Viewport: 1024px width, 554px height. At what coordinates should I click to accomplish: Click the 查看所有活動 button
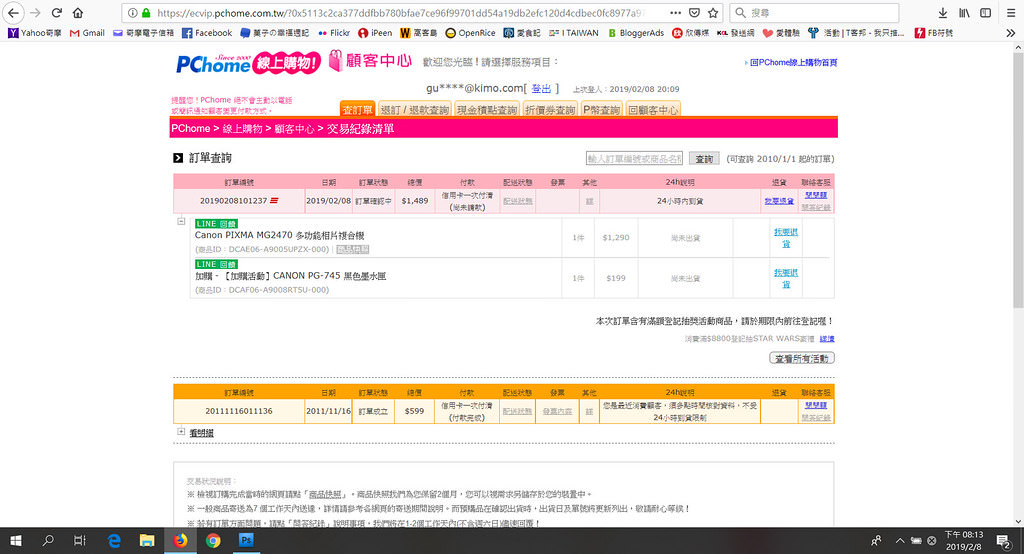point(802,358)
